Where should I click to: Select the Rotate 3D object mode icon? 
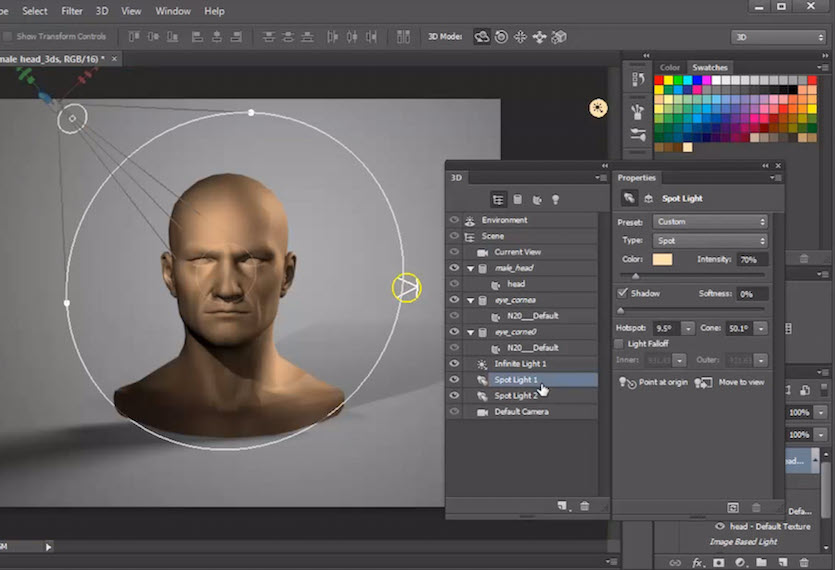pos(481,37)
